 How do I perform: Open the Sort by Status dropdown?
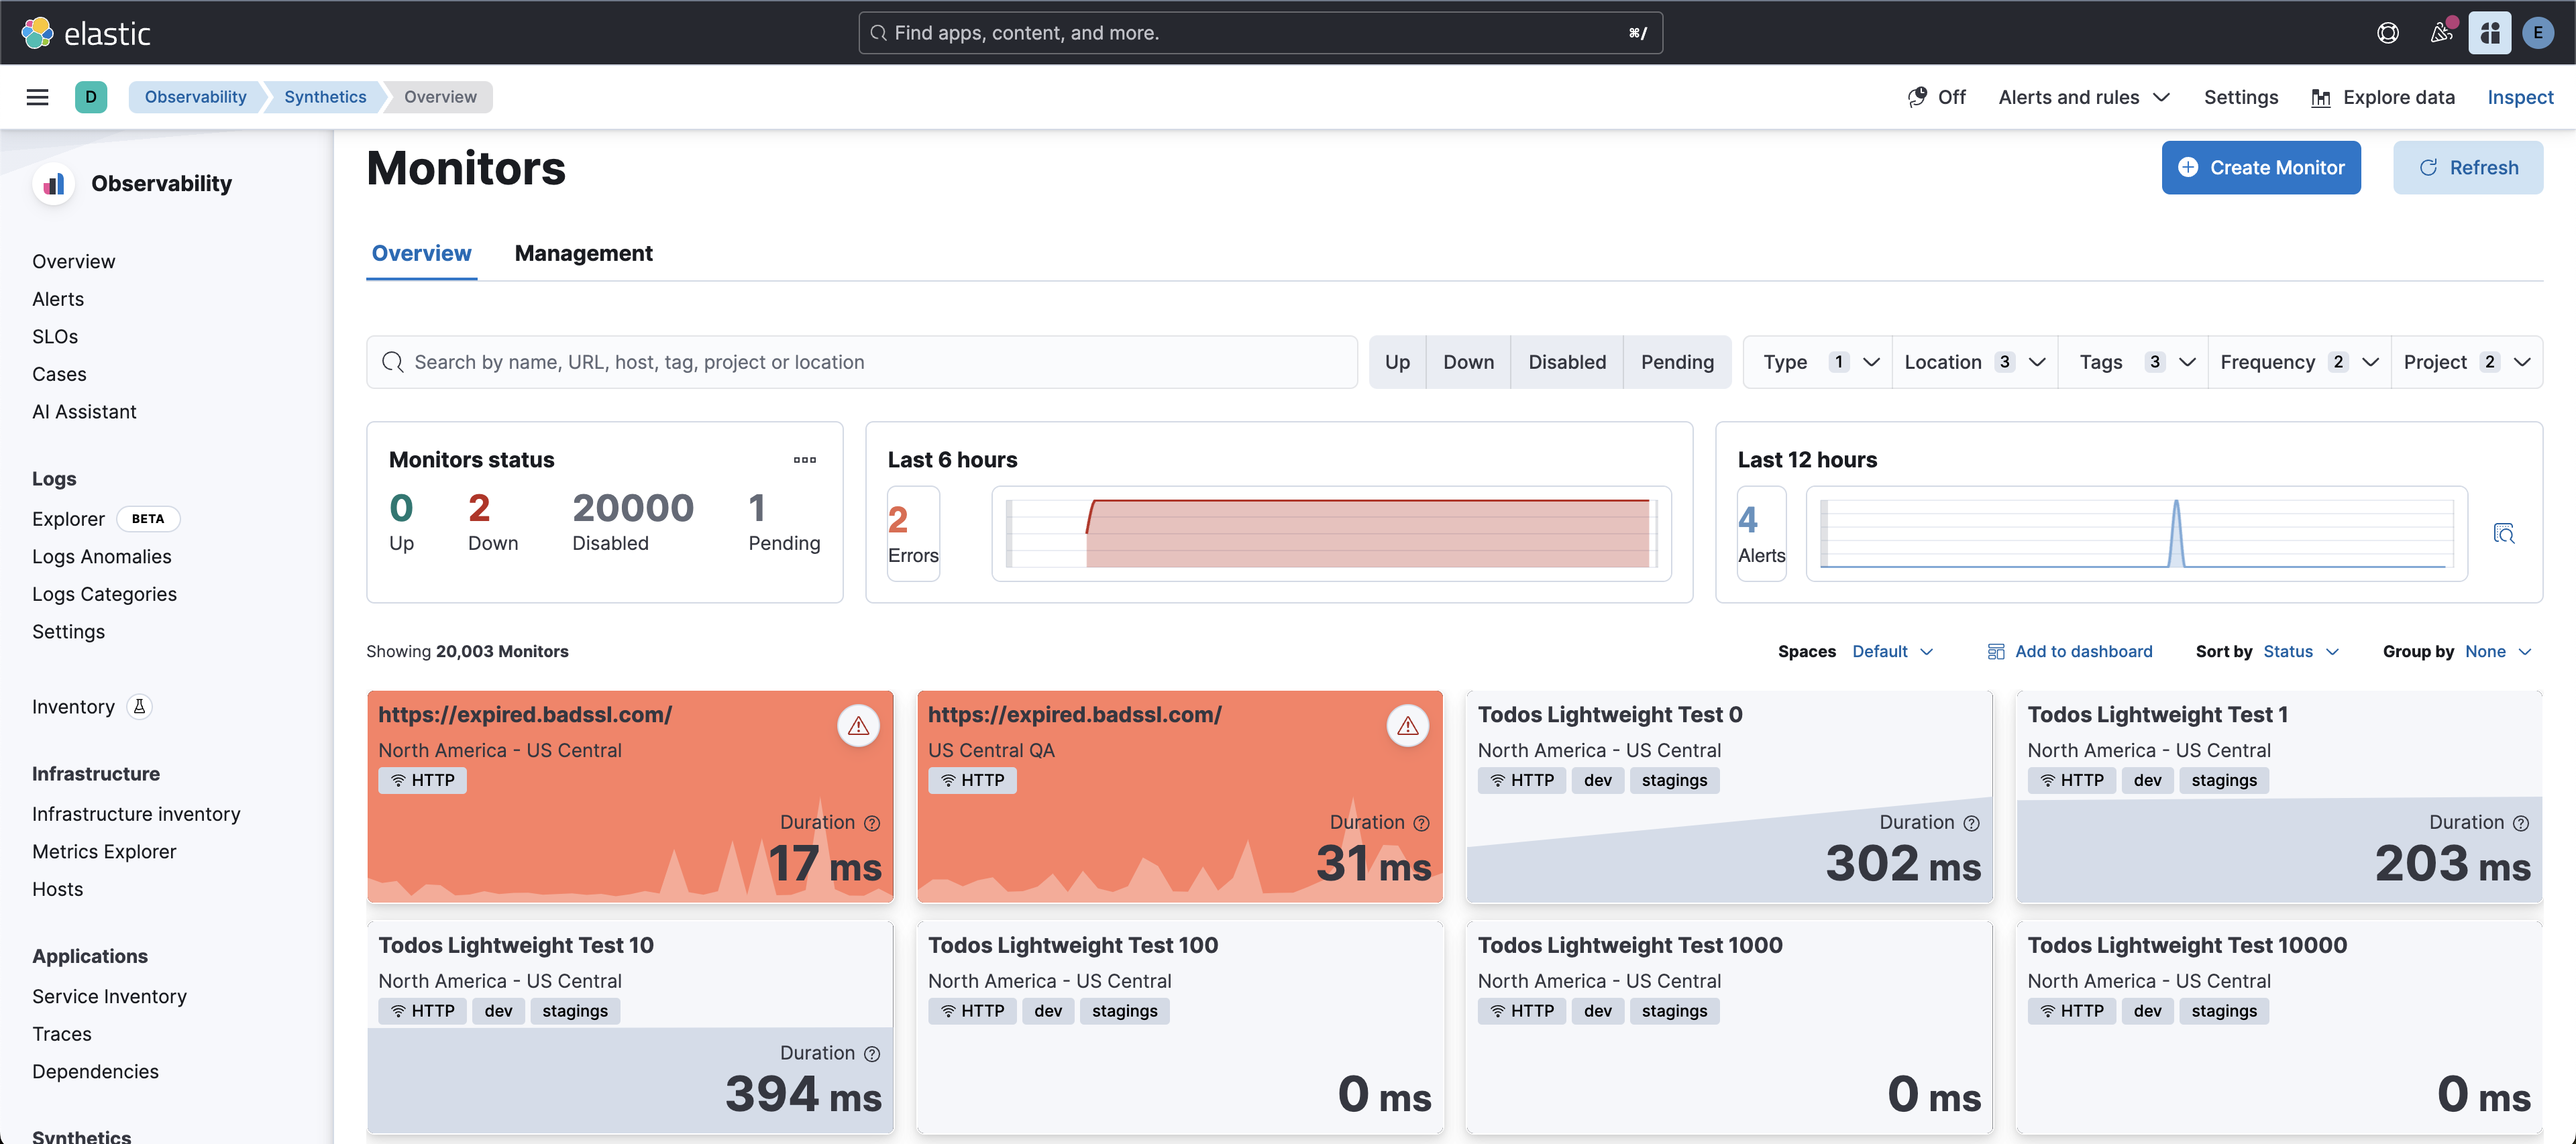pyautogui.click(x=2300, y=652)
